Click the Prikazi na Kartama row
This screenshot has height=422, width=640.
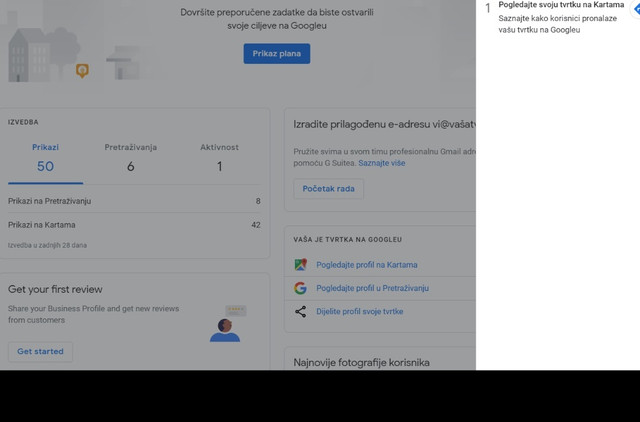pyautogui.click(x=134, y=224)
